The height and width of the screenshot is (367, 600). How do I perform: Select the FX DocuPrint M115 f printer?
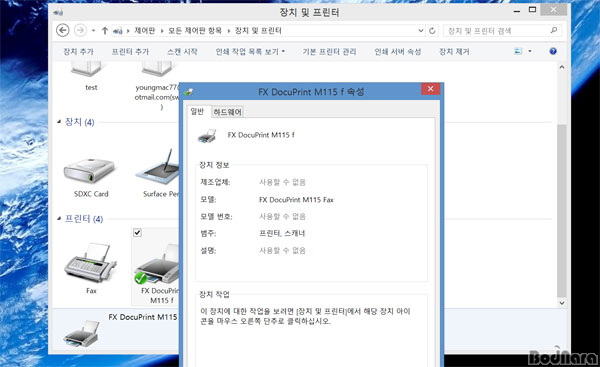click(x=156, y=268)
